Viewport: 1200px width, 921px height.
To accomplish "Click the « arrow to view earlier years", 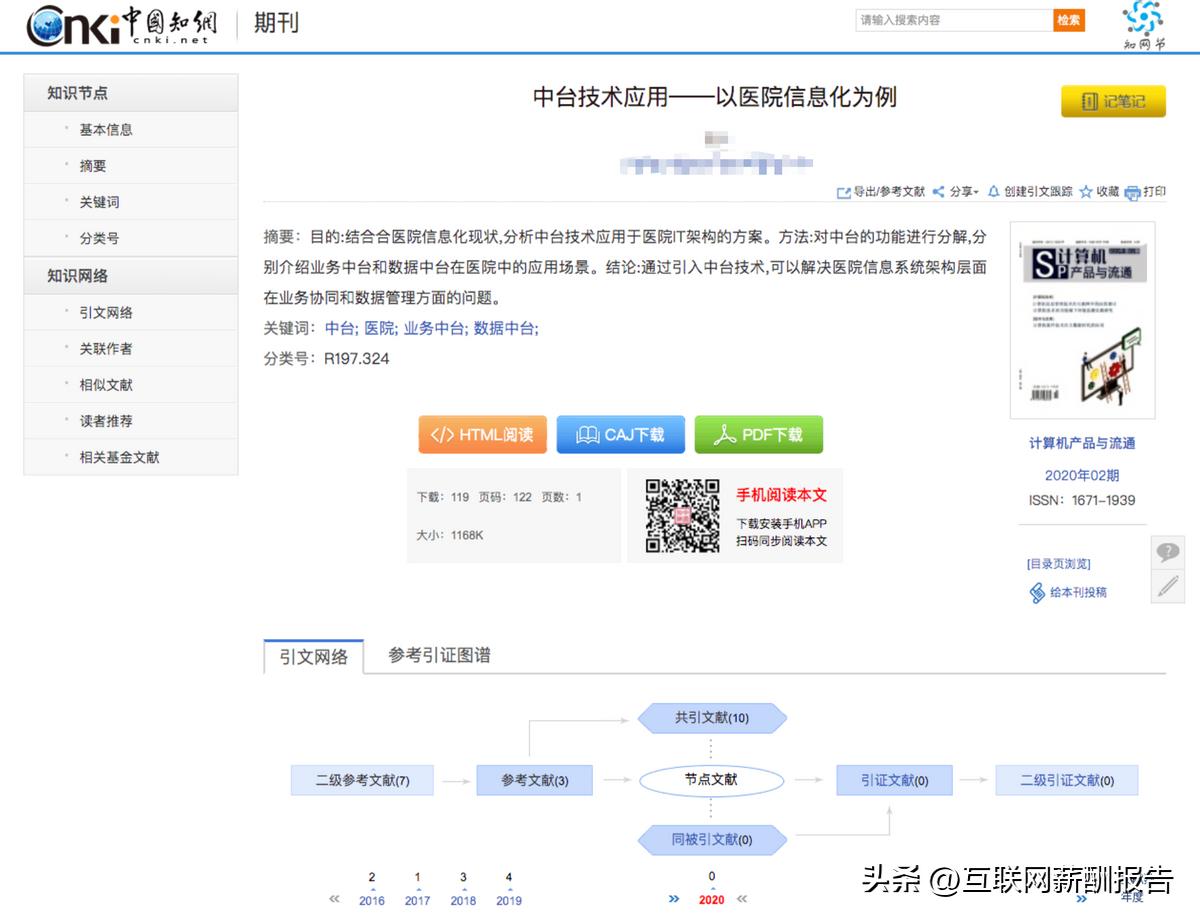I will tap(333, 899).
